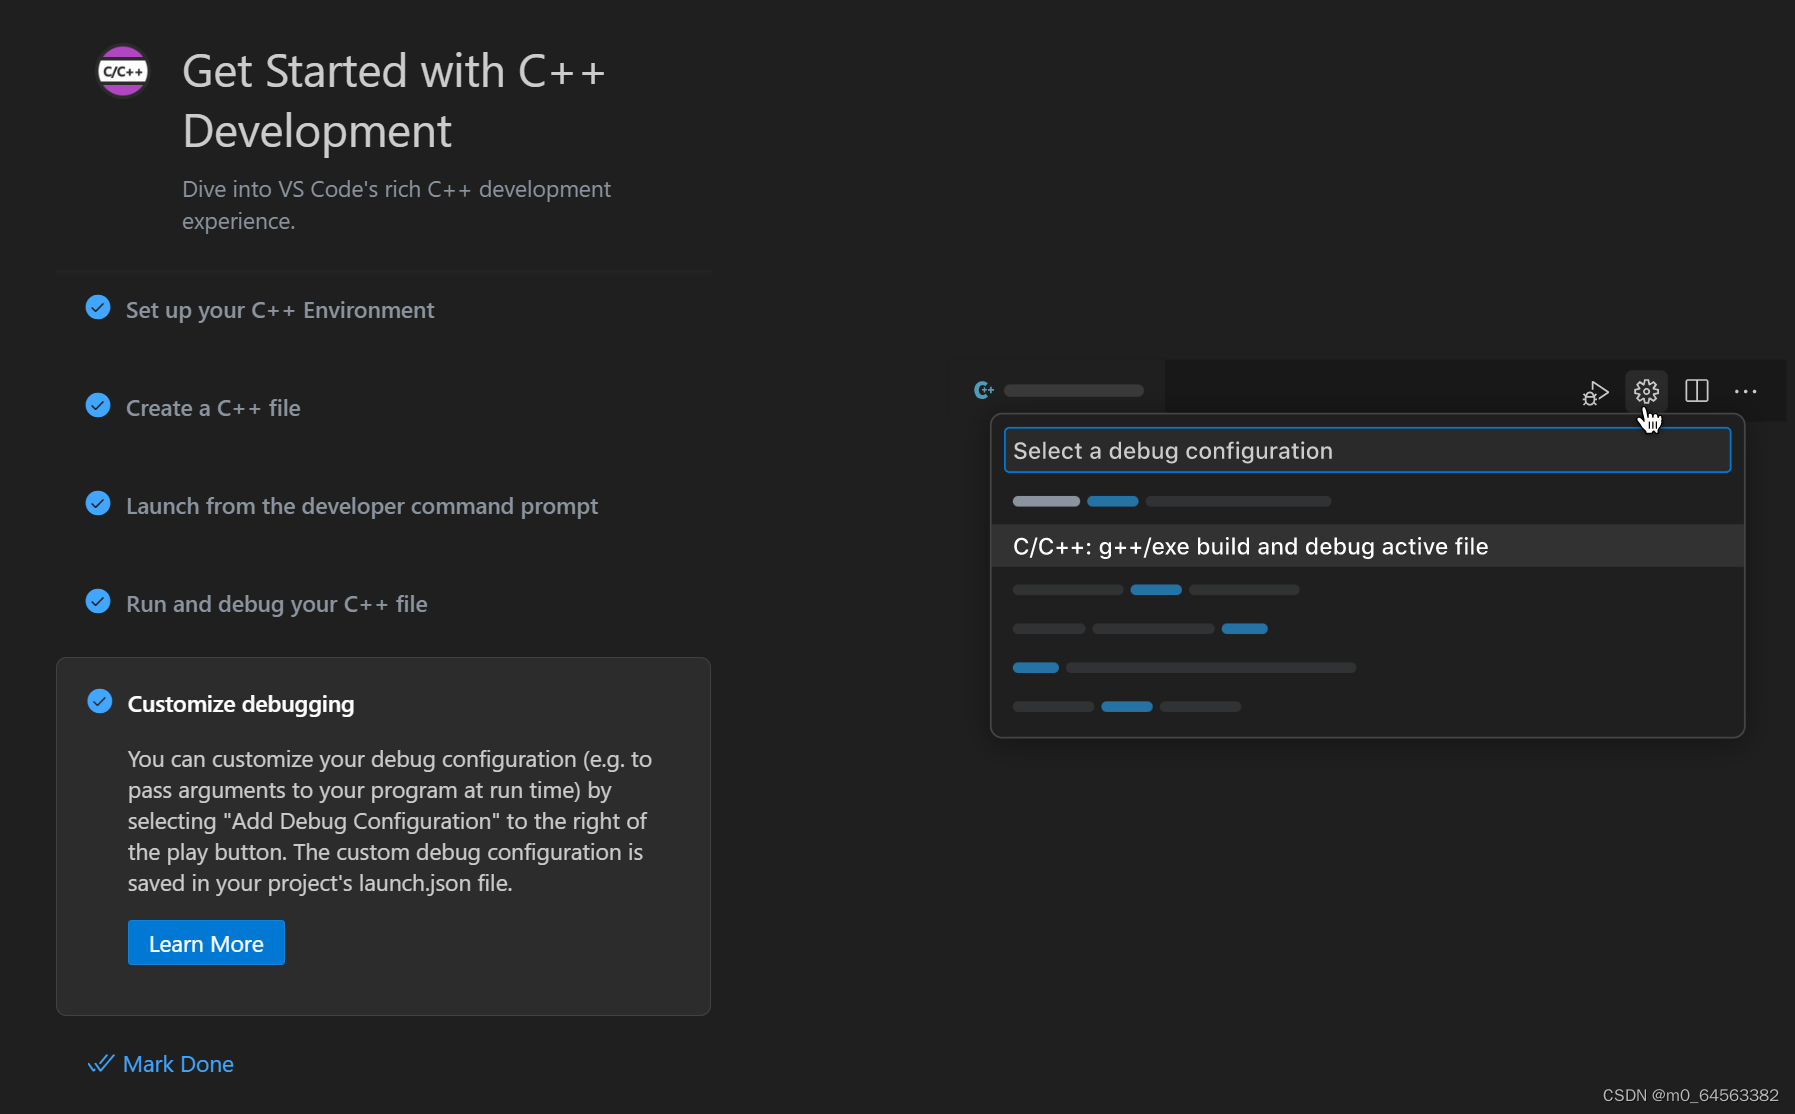Click the split editor icon
The image size is (1795, 1114).
point(1697,391)
